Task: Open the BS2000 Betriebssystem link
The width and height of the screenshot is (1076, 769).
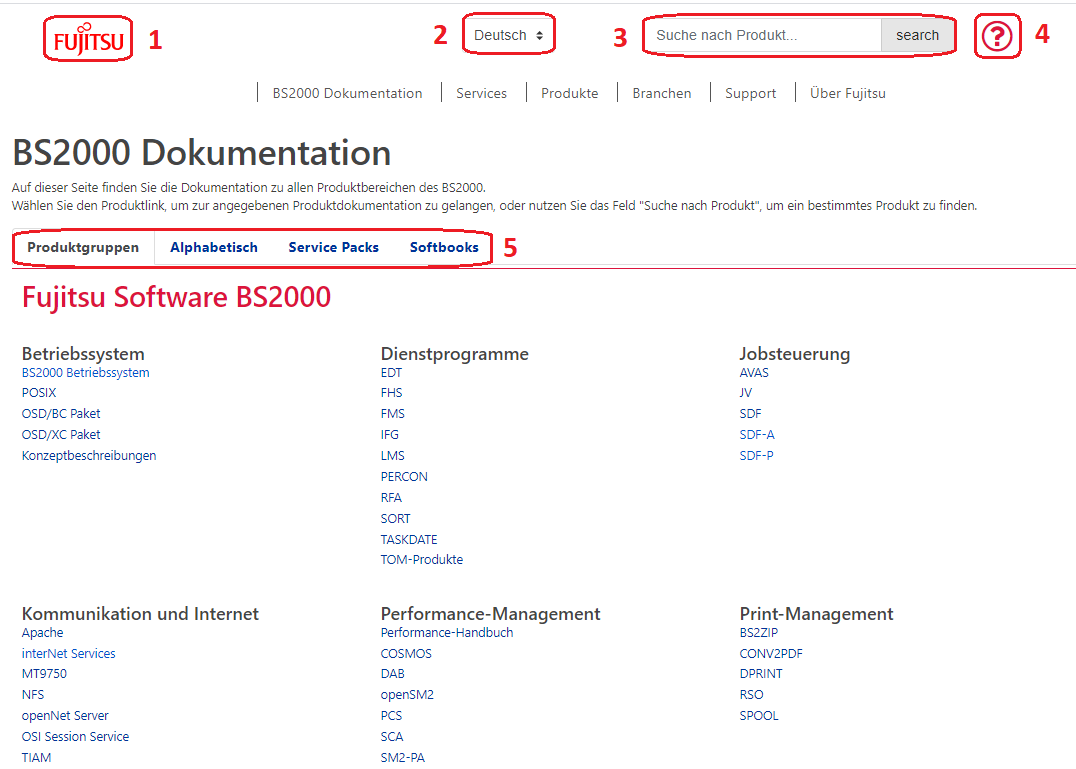Action: tap(85, 373)
